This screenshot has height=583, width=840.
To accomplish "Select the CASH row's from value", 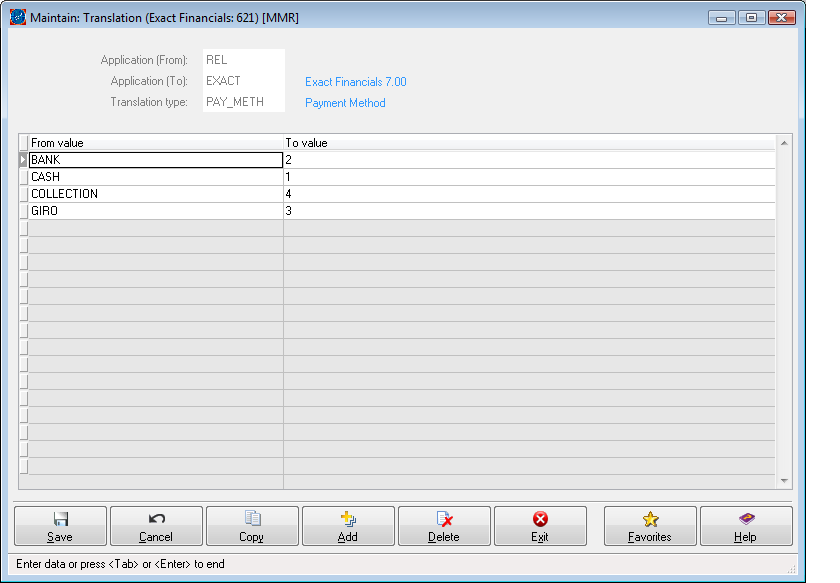I will pos(155,177).
